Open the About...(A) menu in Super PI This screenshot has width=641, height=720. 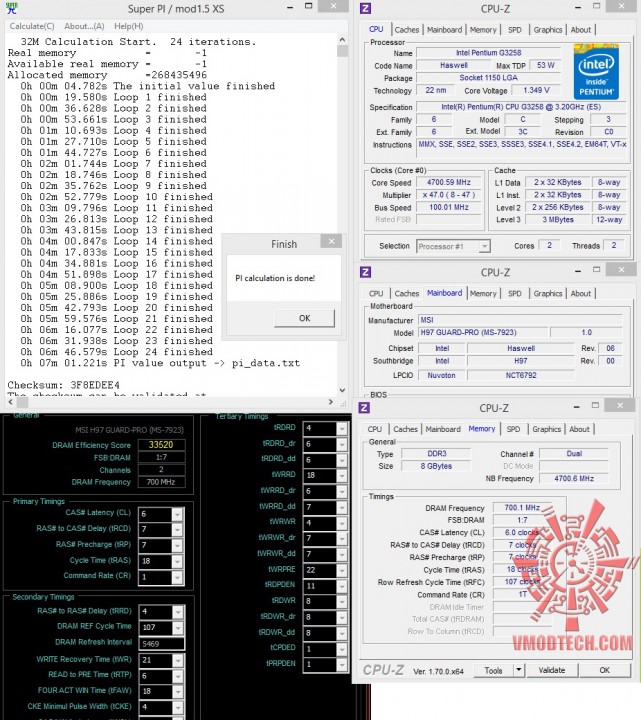(x=84, y=26)
